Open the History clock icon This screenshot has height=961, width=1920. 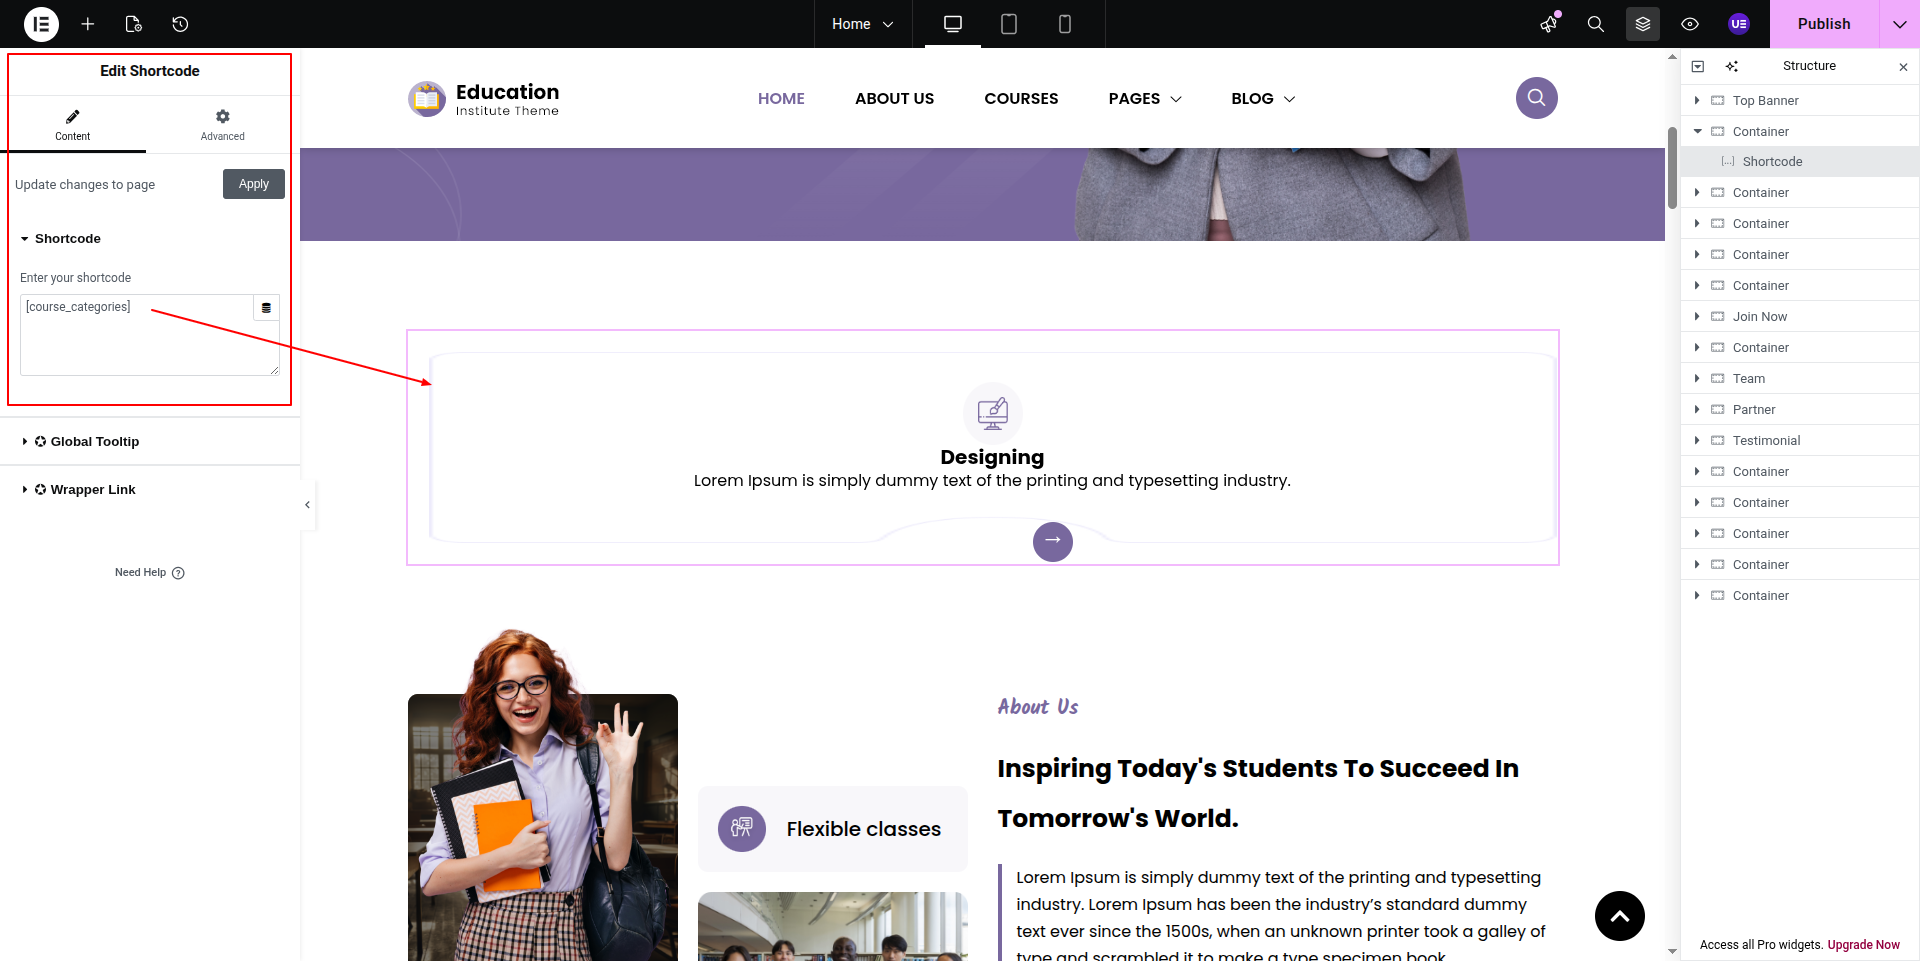[180, 24]
